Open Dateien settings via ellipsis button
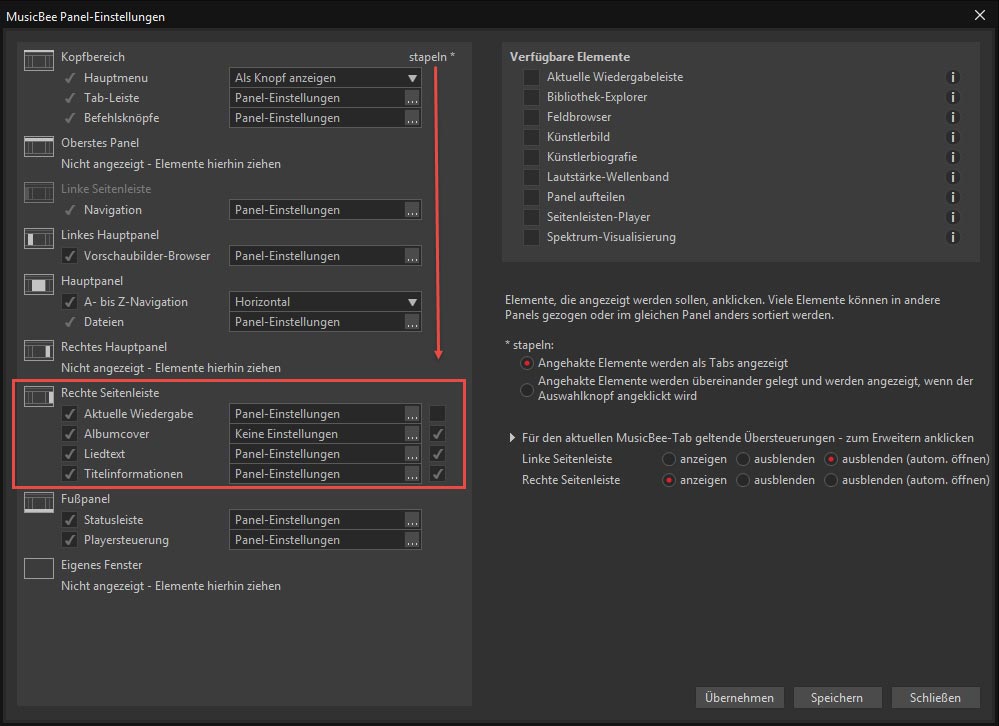The width and height of the screenshot is (999, 726). point(412,322)
